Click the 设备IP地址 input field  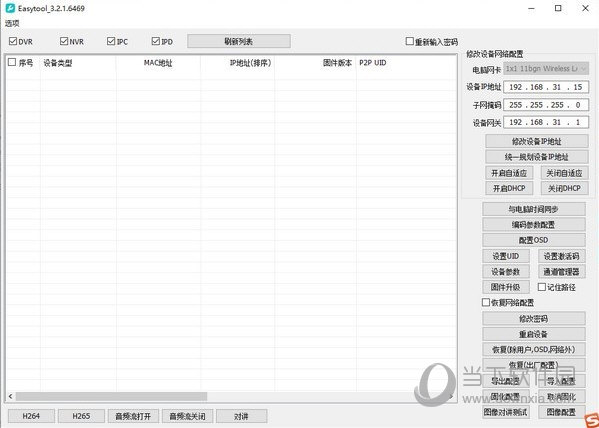pyautogui.click(x=546, y=87)
